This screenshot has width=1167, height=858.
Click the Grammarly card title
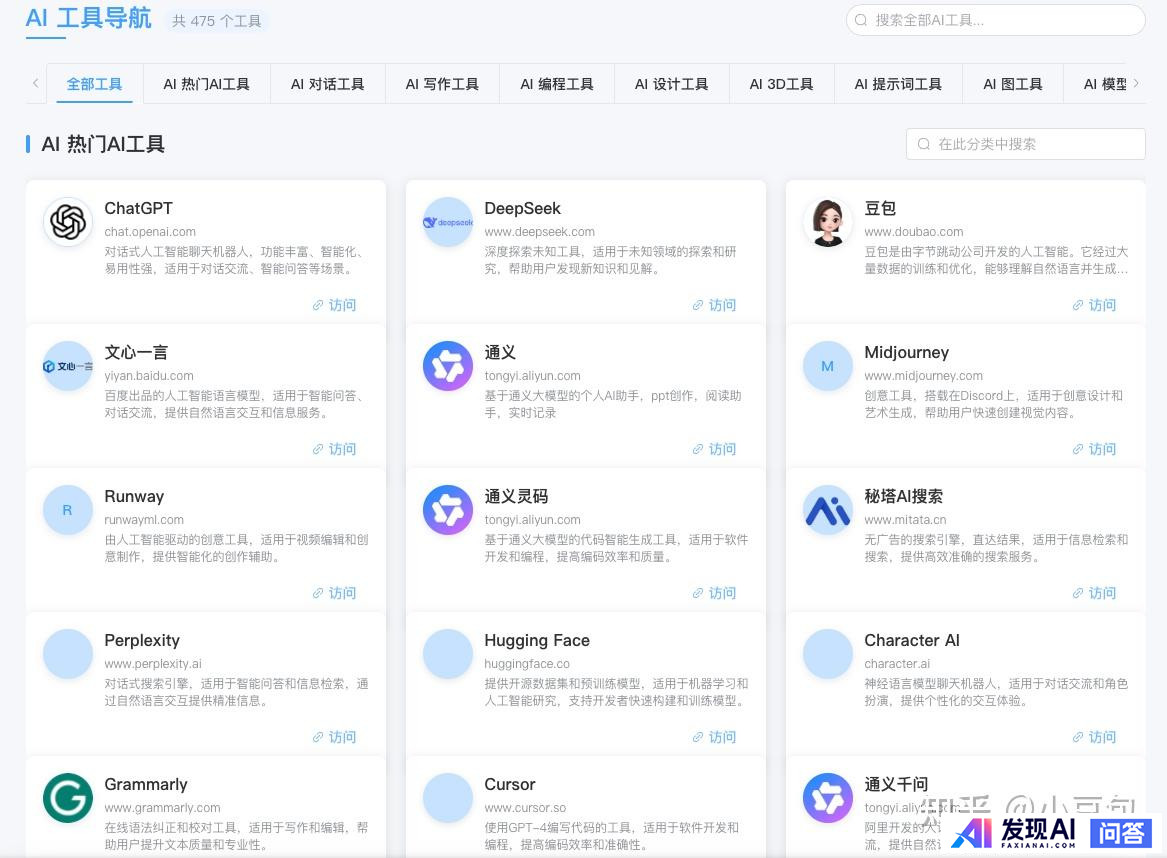146,784
